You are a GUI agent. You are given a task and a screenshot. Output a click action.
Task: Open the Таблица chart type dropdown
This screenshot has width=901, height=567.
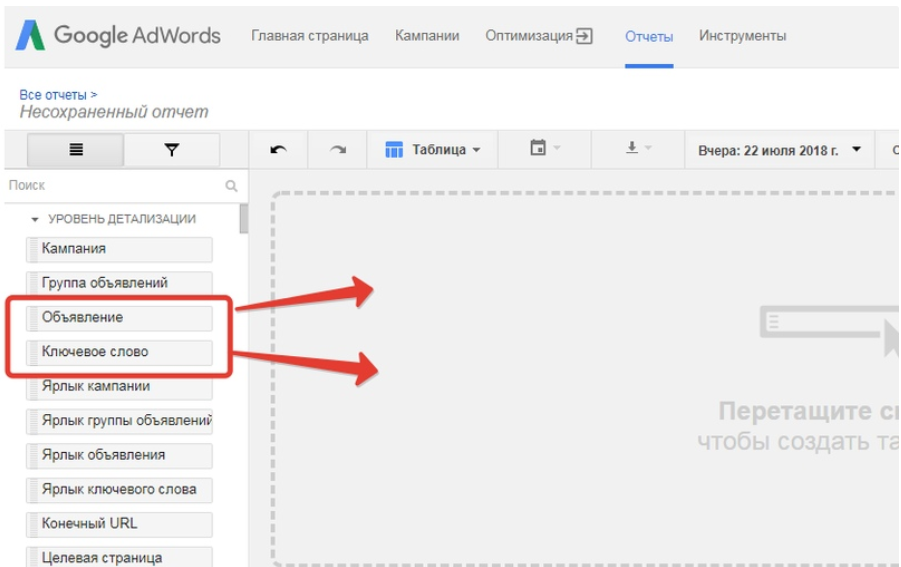click(433, 150)
